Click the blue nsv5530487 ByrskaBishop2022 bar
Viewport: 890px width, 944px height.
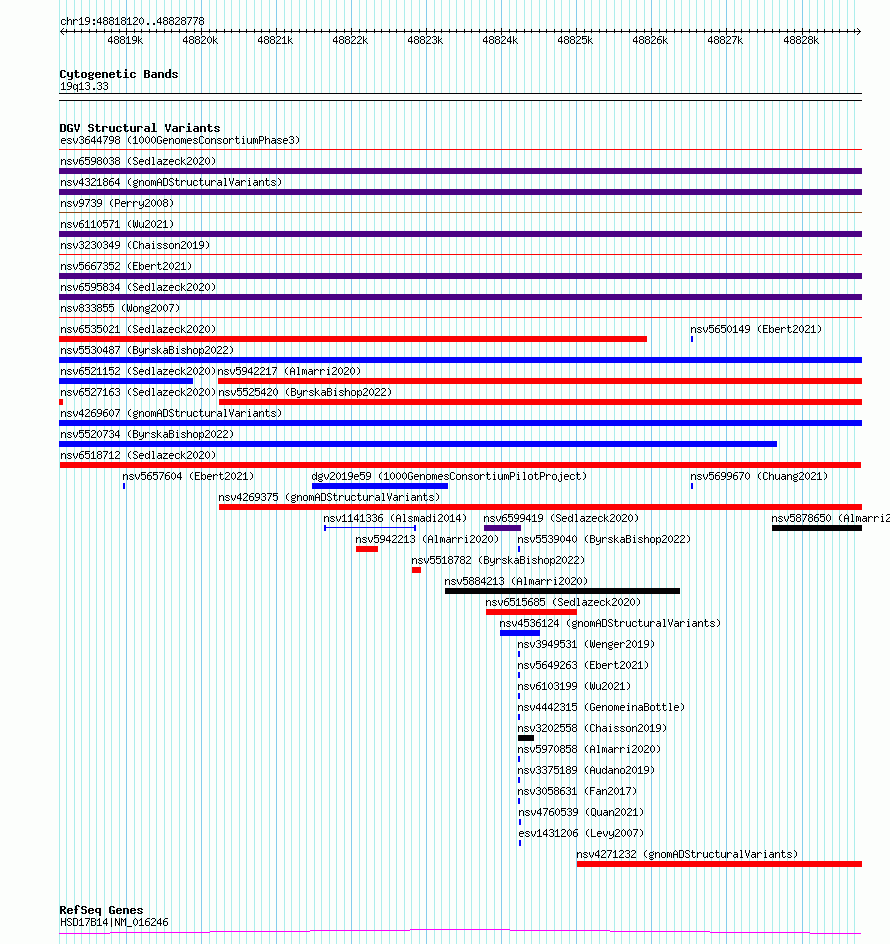coord(461,360)
